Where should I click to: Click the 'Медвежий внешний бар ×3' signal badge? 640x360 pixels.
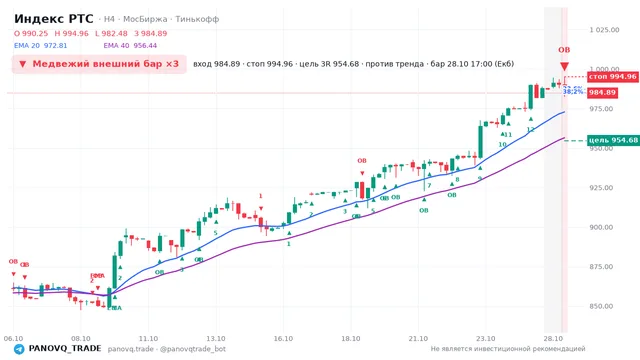(99, 64)
